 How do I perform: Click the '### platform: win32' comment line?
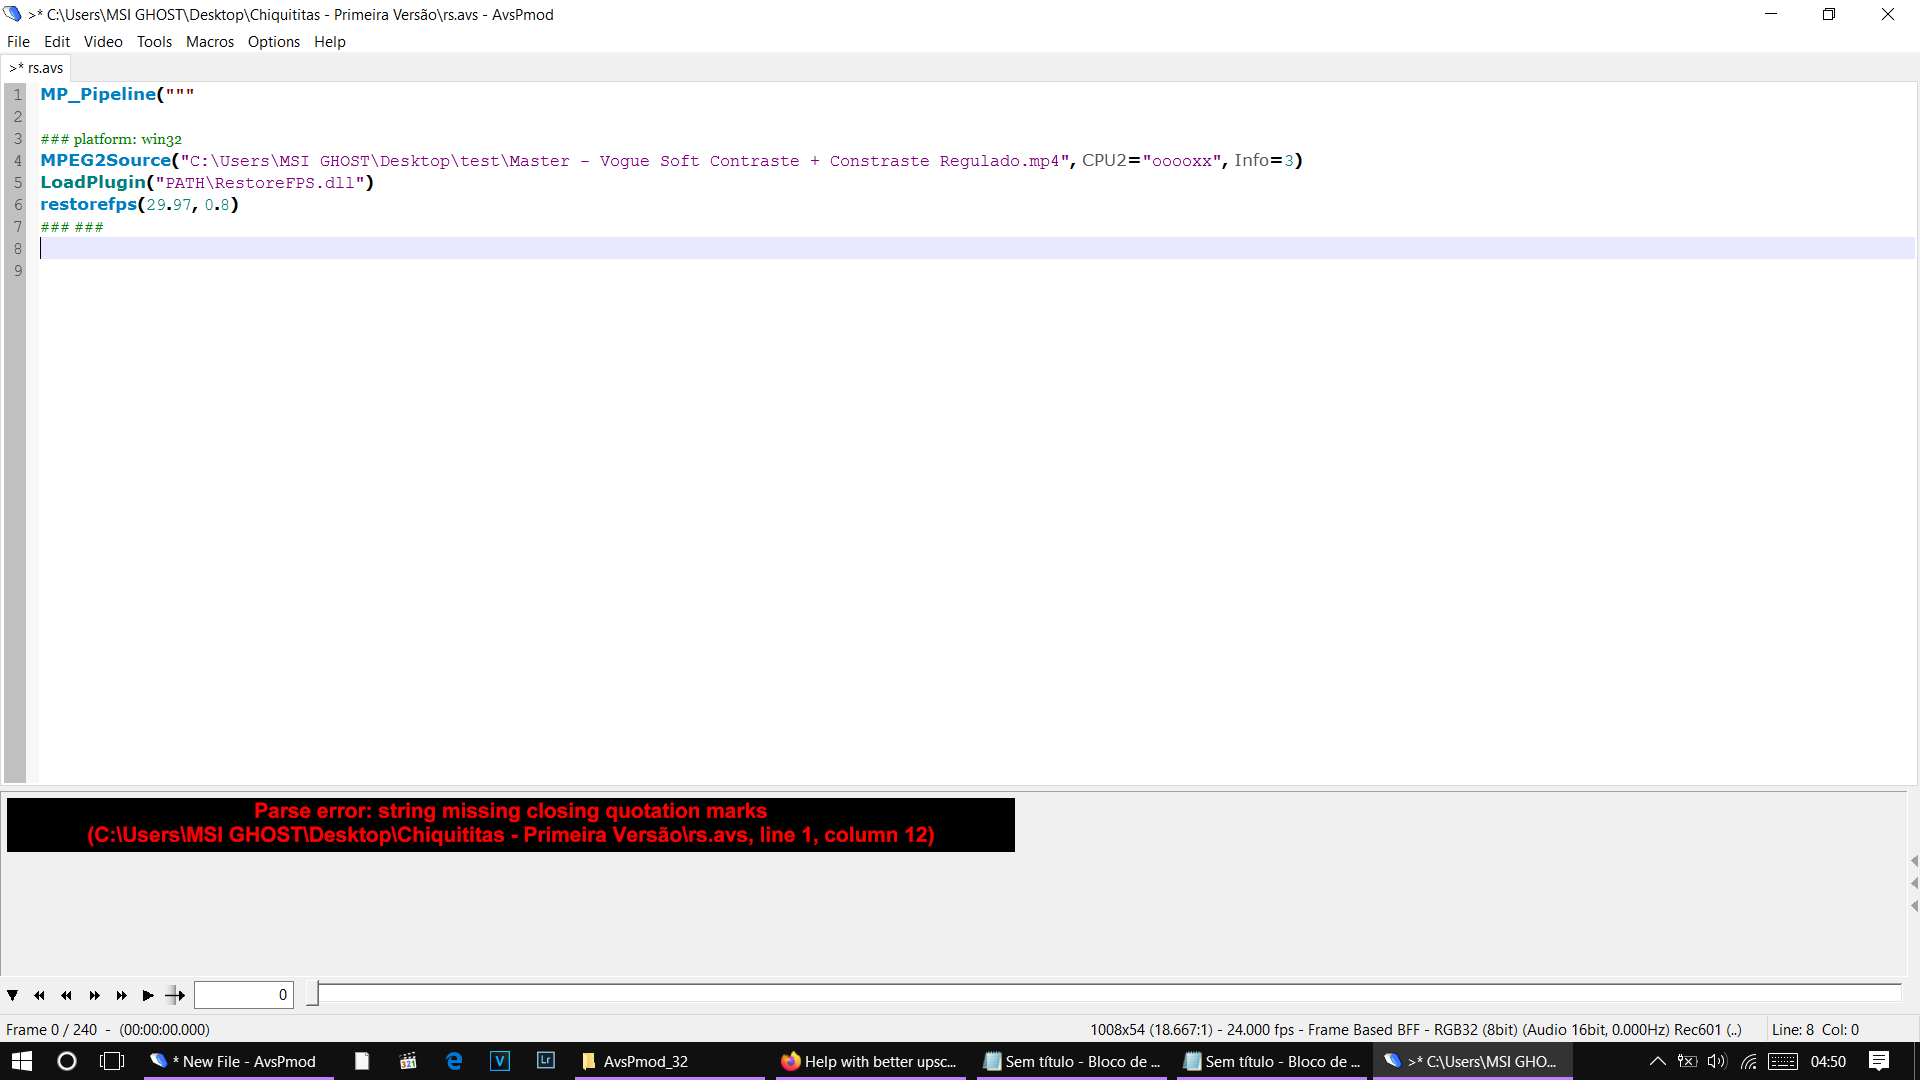111,139
